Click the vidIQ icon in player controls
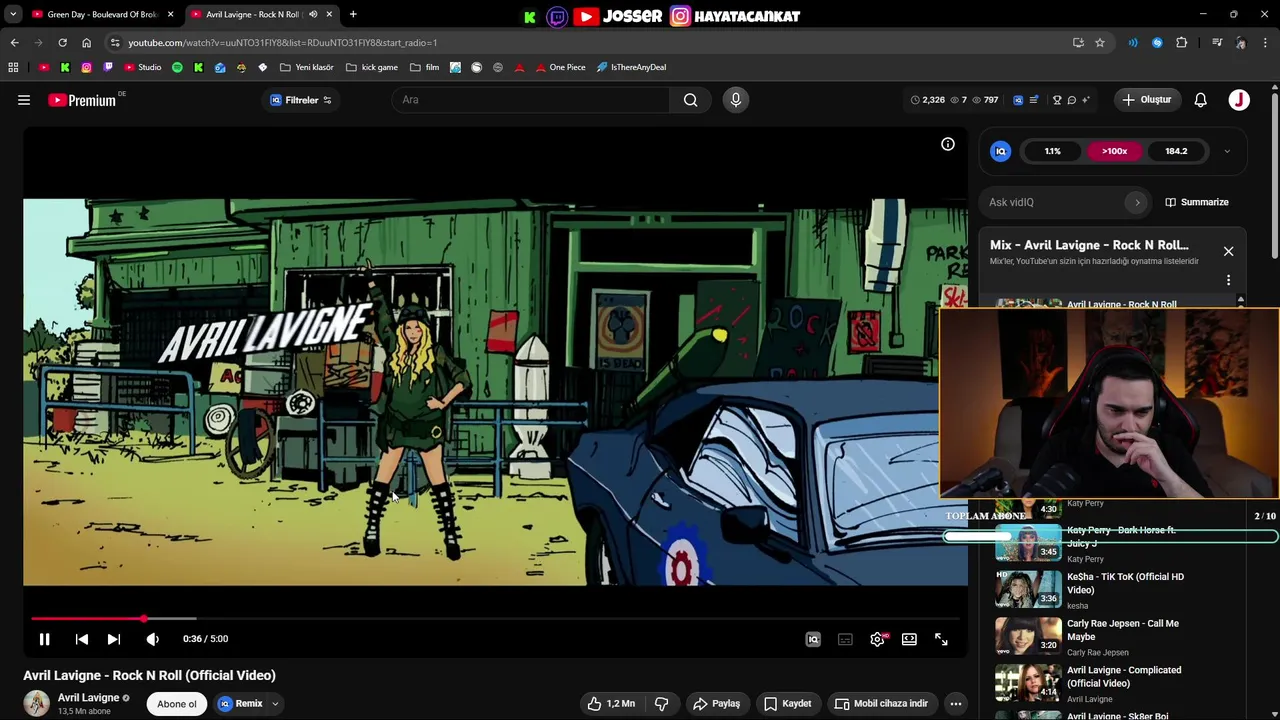1280x720 pixels. pyautogui.click(x=813, y=639)
